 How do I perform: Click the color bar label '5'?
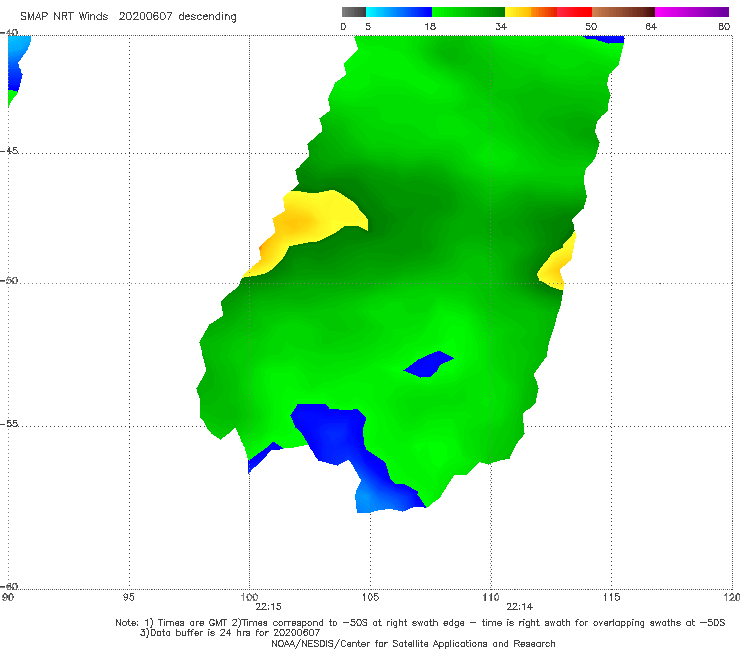[x=368, y=26]
